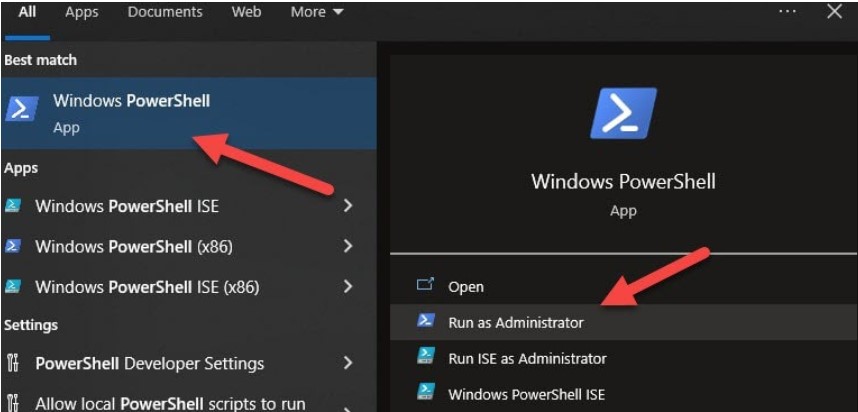
Task: Click the large PowerShell icon in preview pane
Action: (x=623, y=113)
